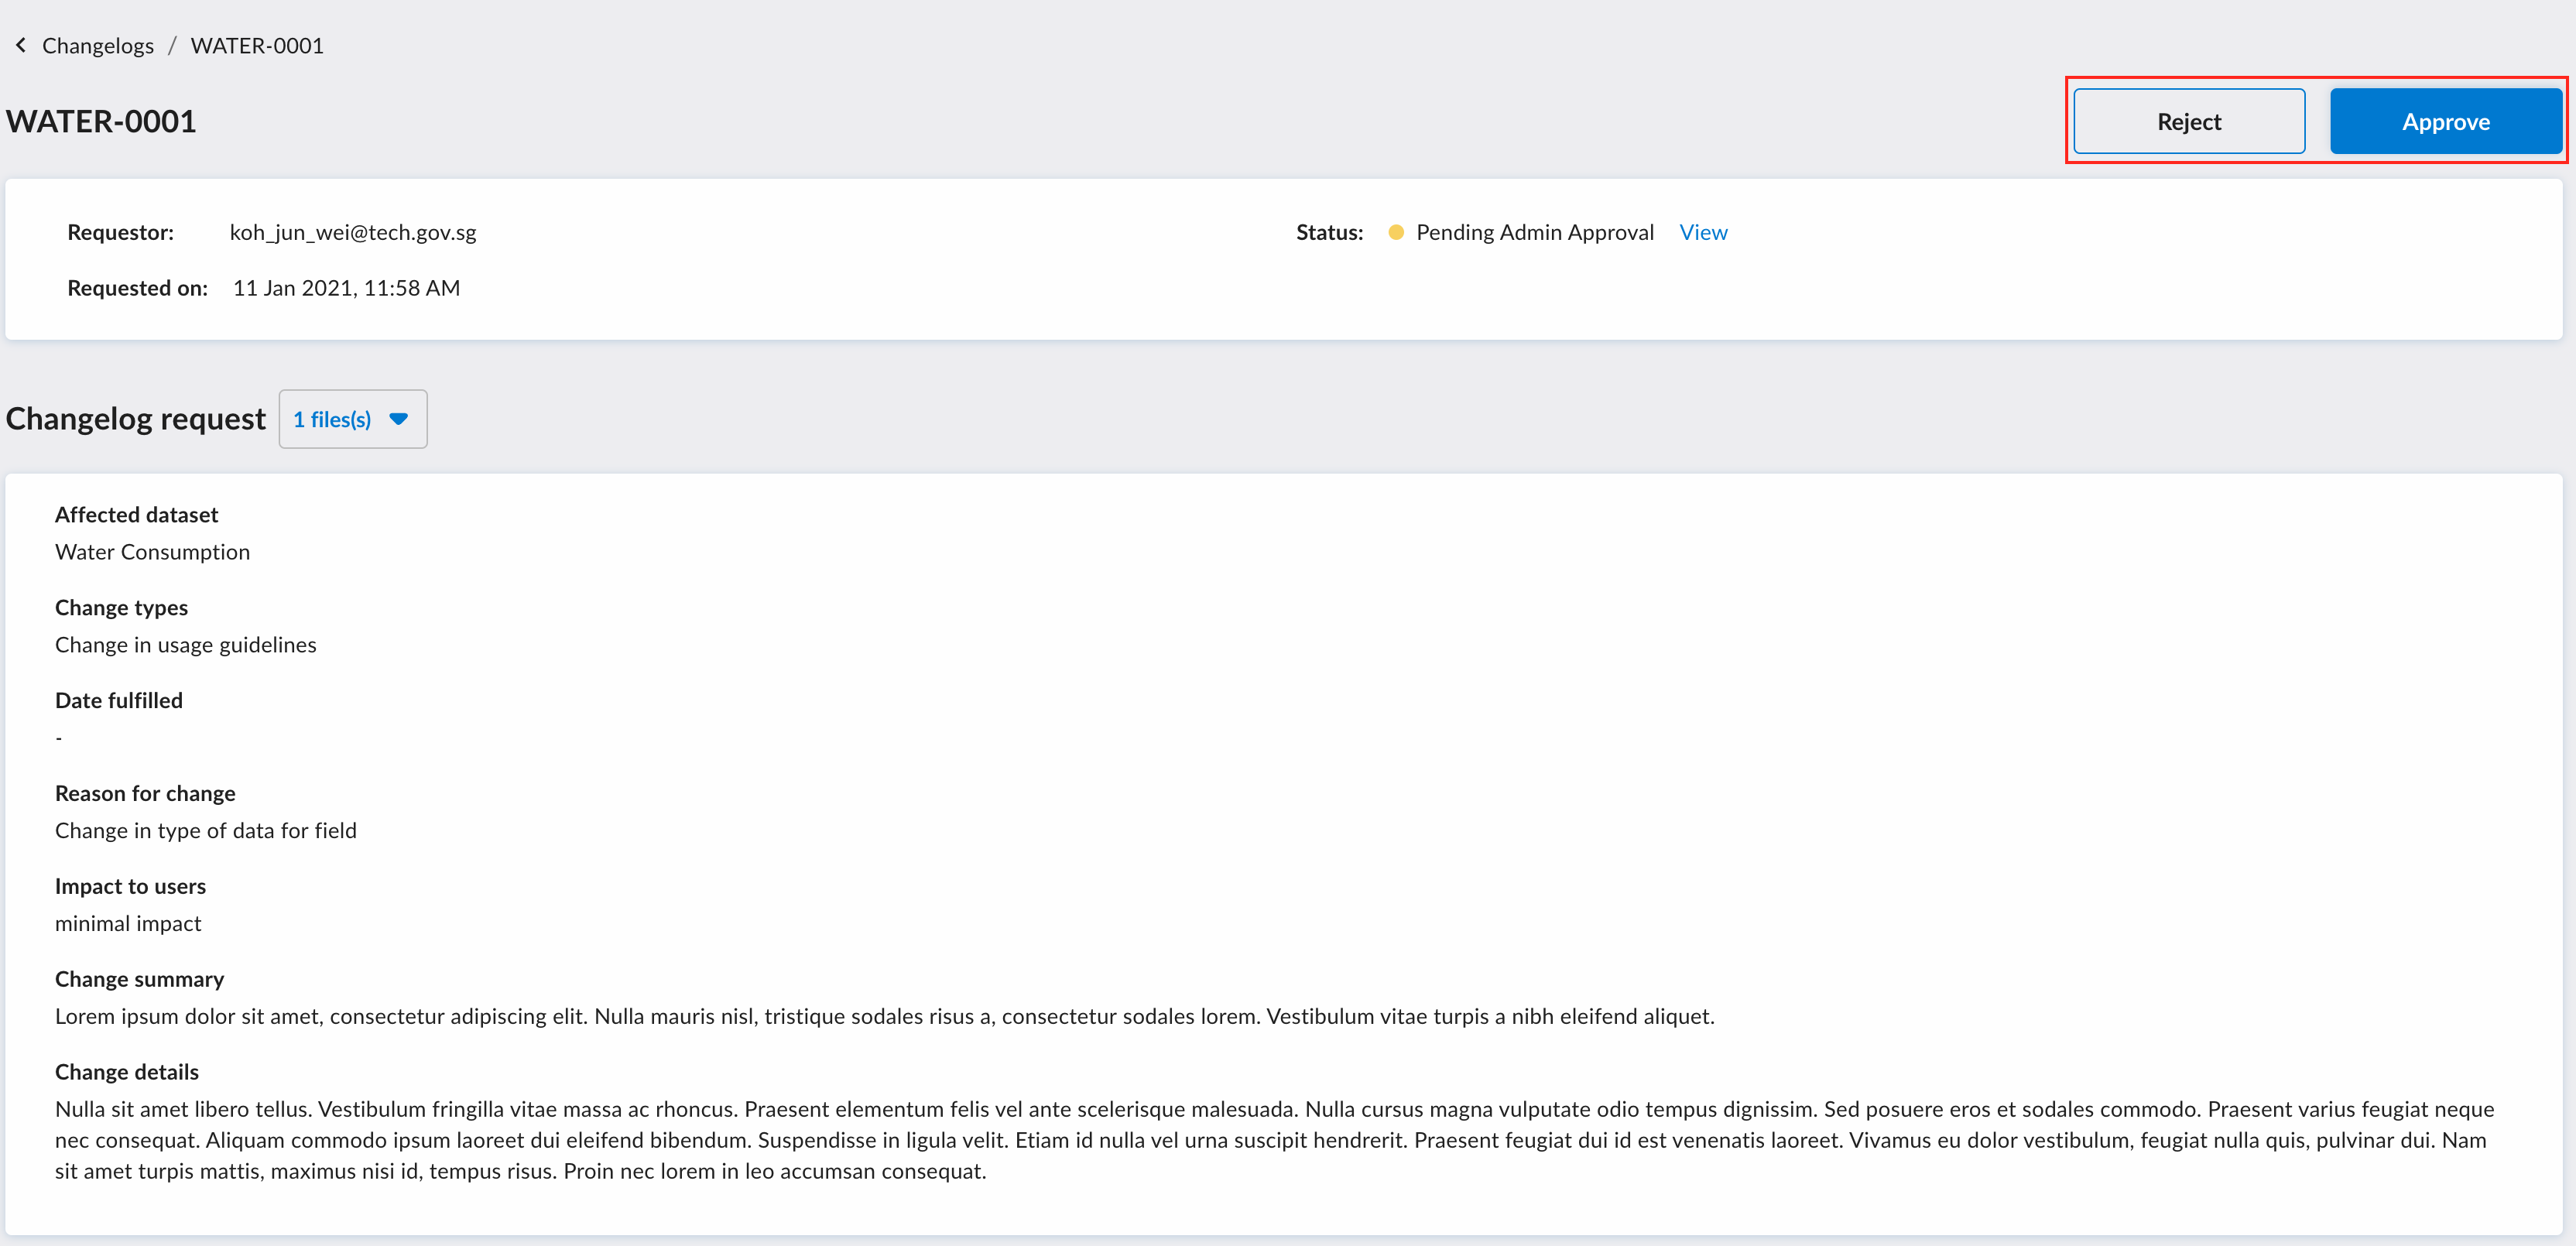Click the Requestor: label

point(120,232)
